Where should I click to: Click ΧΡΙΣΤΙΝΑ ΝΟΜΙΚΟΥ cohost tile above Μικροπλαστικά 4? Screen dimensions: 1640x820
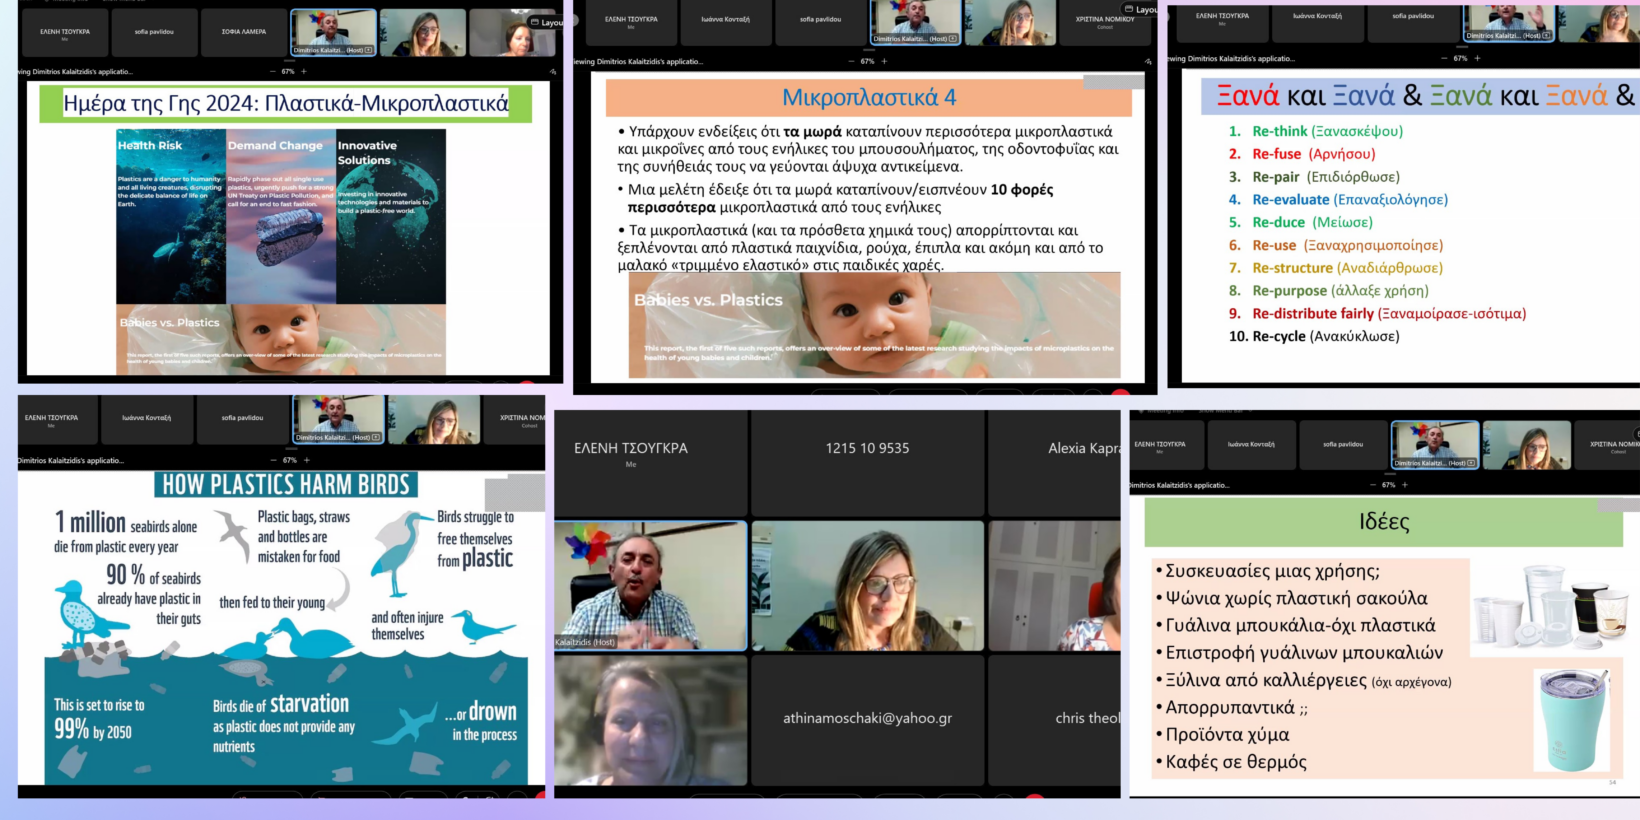[x=1104, y=21]
